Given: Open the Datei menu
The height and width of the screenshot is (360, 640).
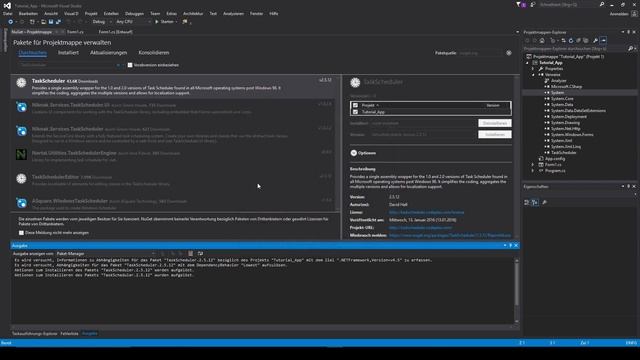Looking at the screenshot, I should [7, 13].
